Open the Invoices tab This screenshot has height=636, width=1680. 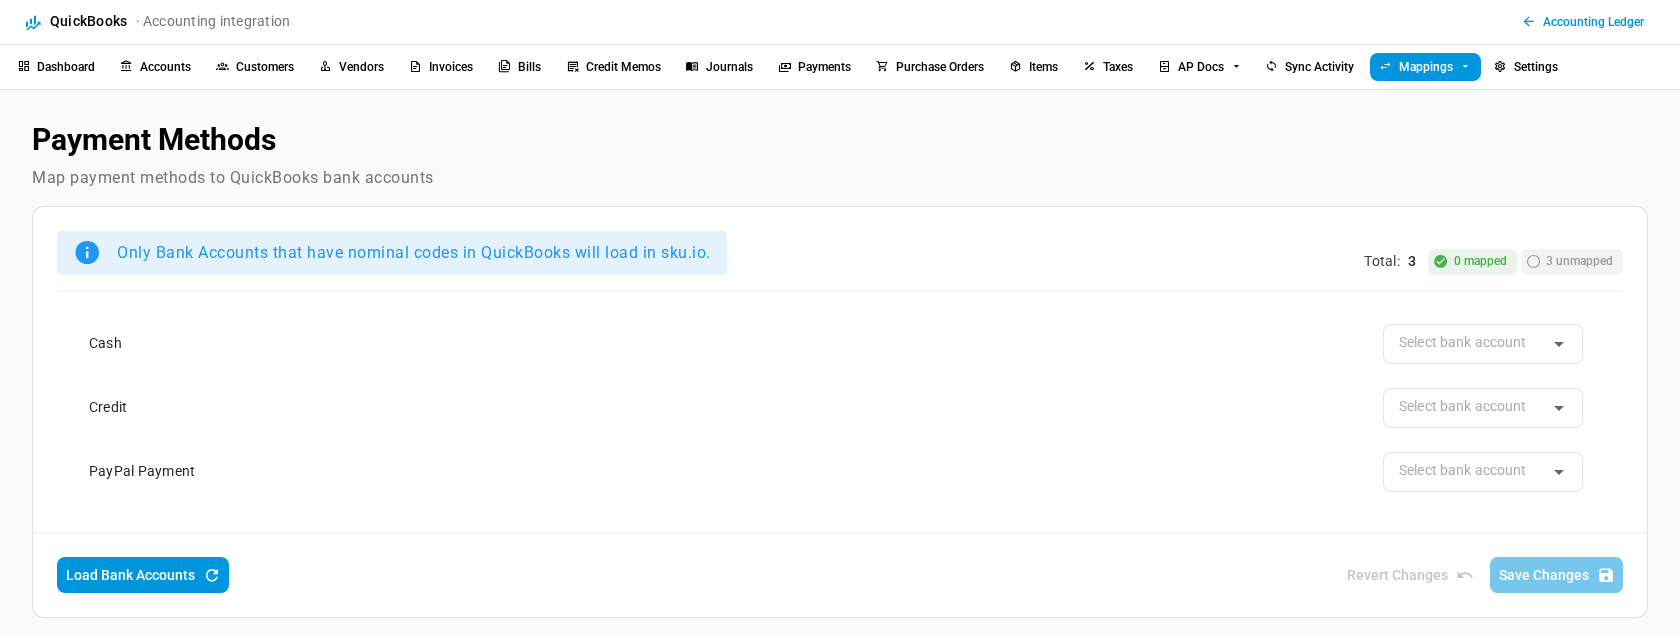[441, 67]
